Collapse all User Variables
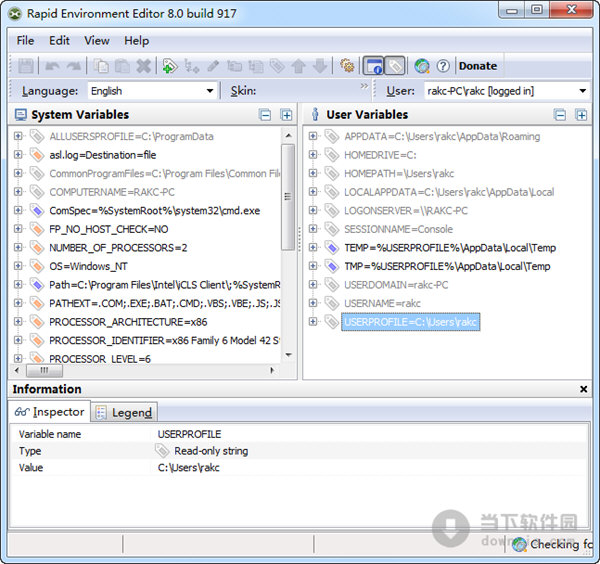600x564 pixels. [x=560, y=115]
